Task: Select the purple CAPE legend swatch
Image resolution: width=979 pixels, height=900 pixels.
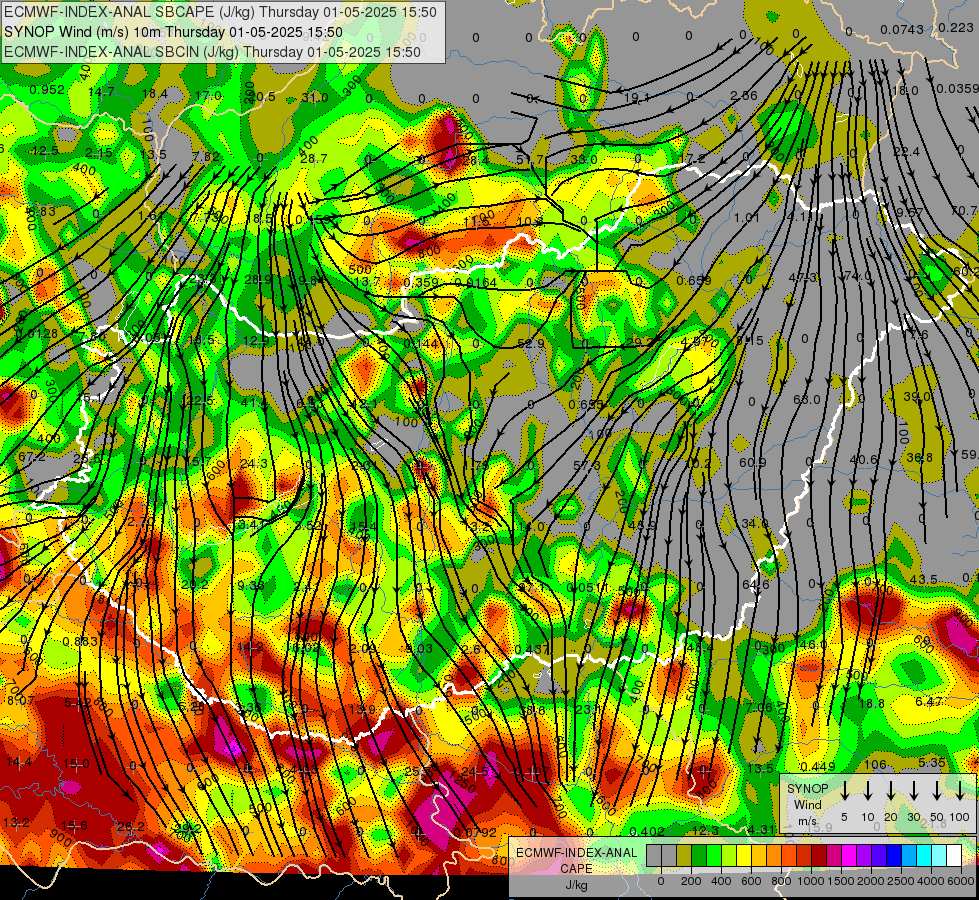Action: coord(863,855)
